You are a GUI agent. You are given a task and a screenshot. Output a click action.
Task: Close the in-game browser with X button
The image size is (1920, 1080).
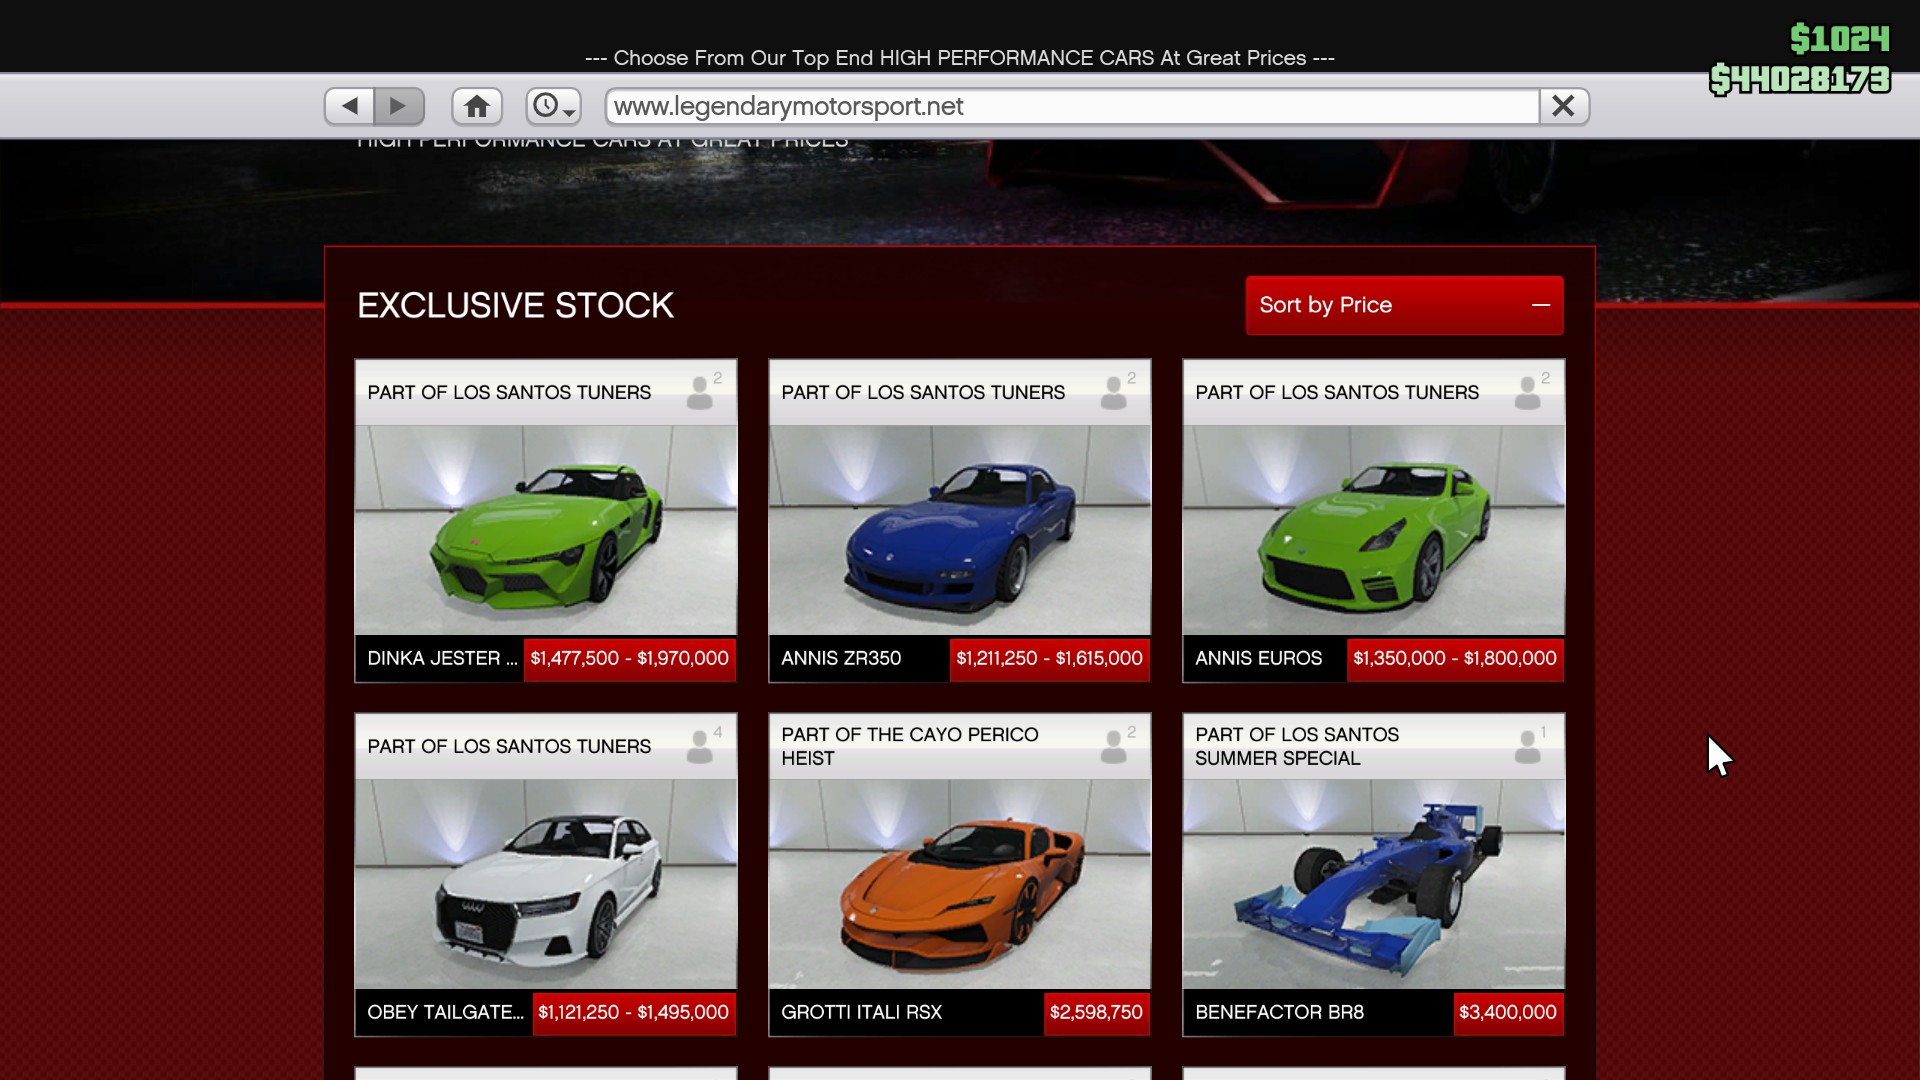coord(1563,106)
